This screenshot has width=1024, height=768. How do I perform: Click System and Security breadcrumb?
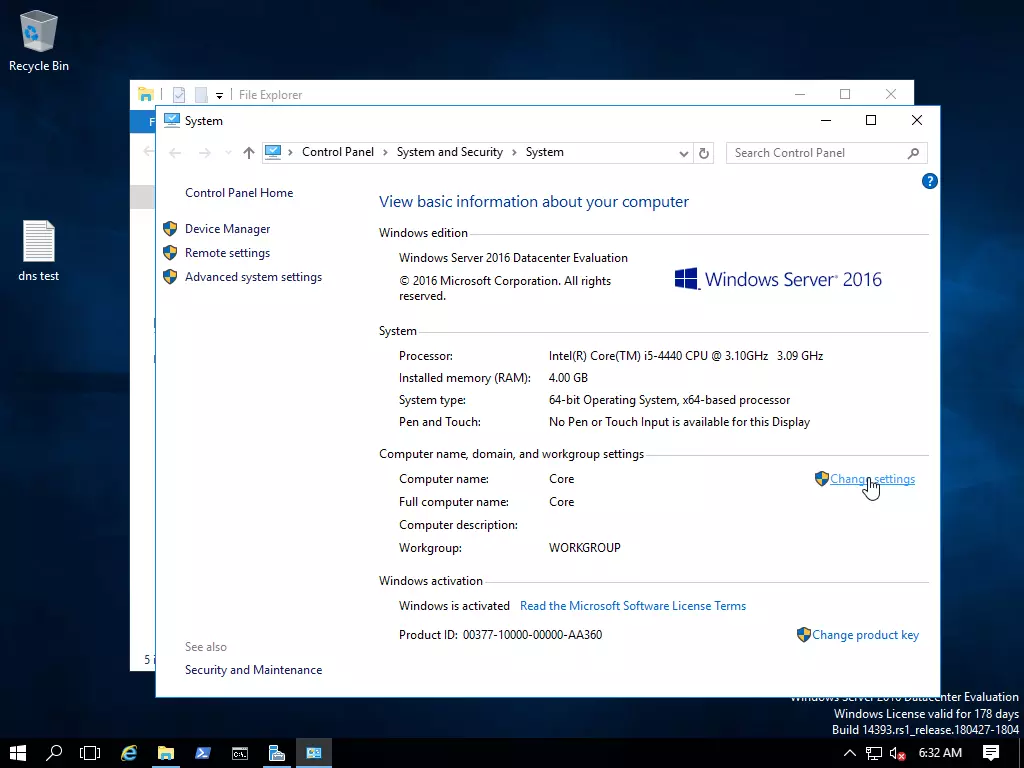[x=450, y=152]
